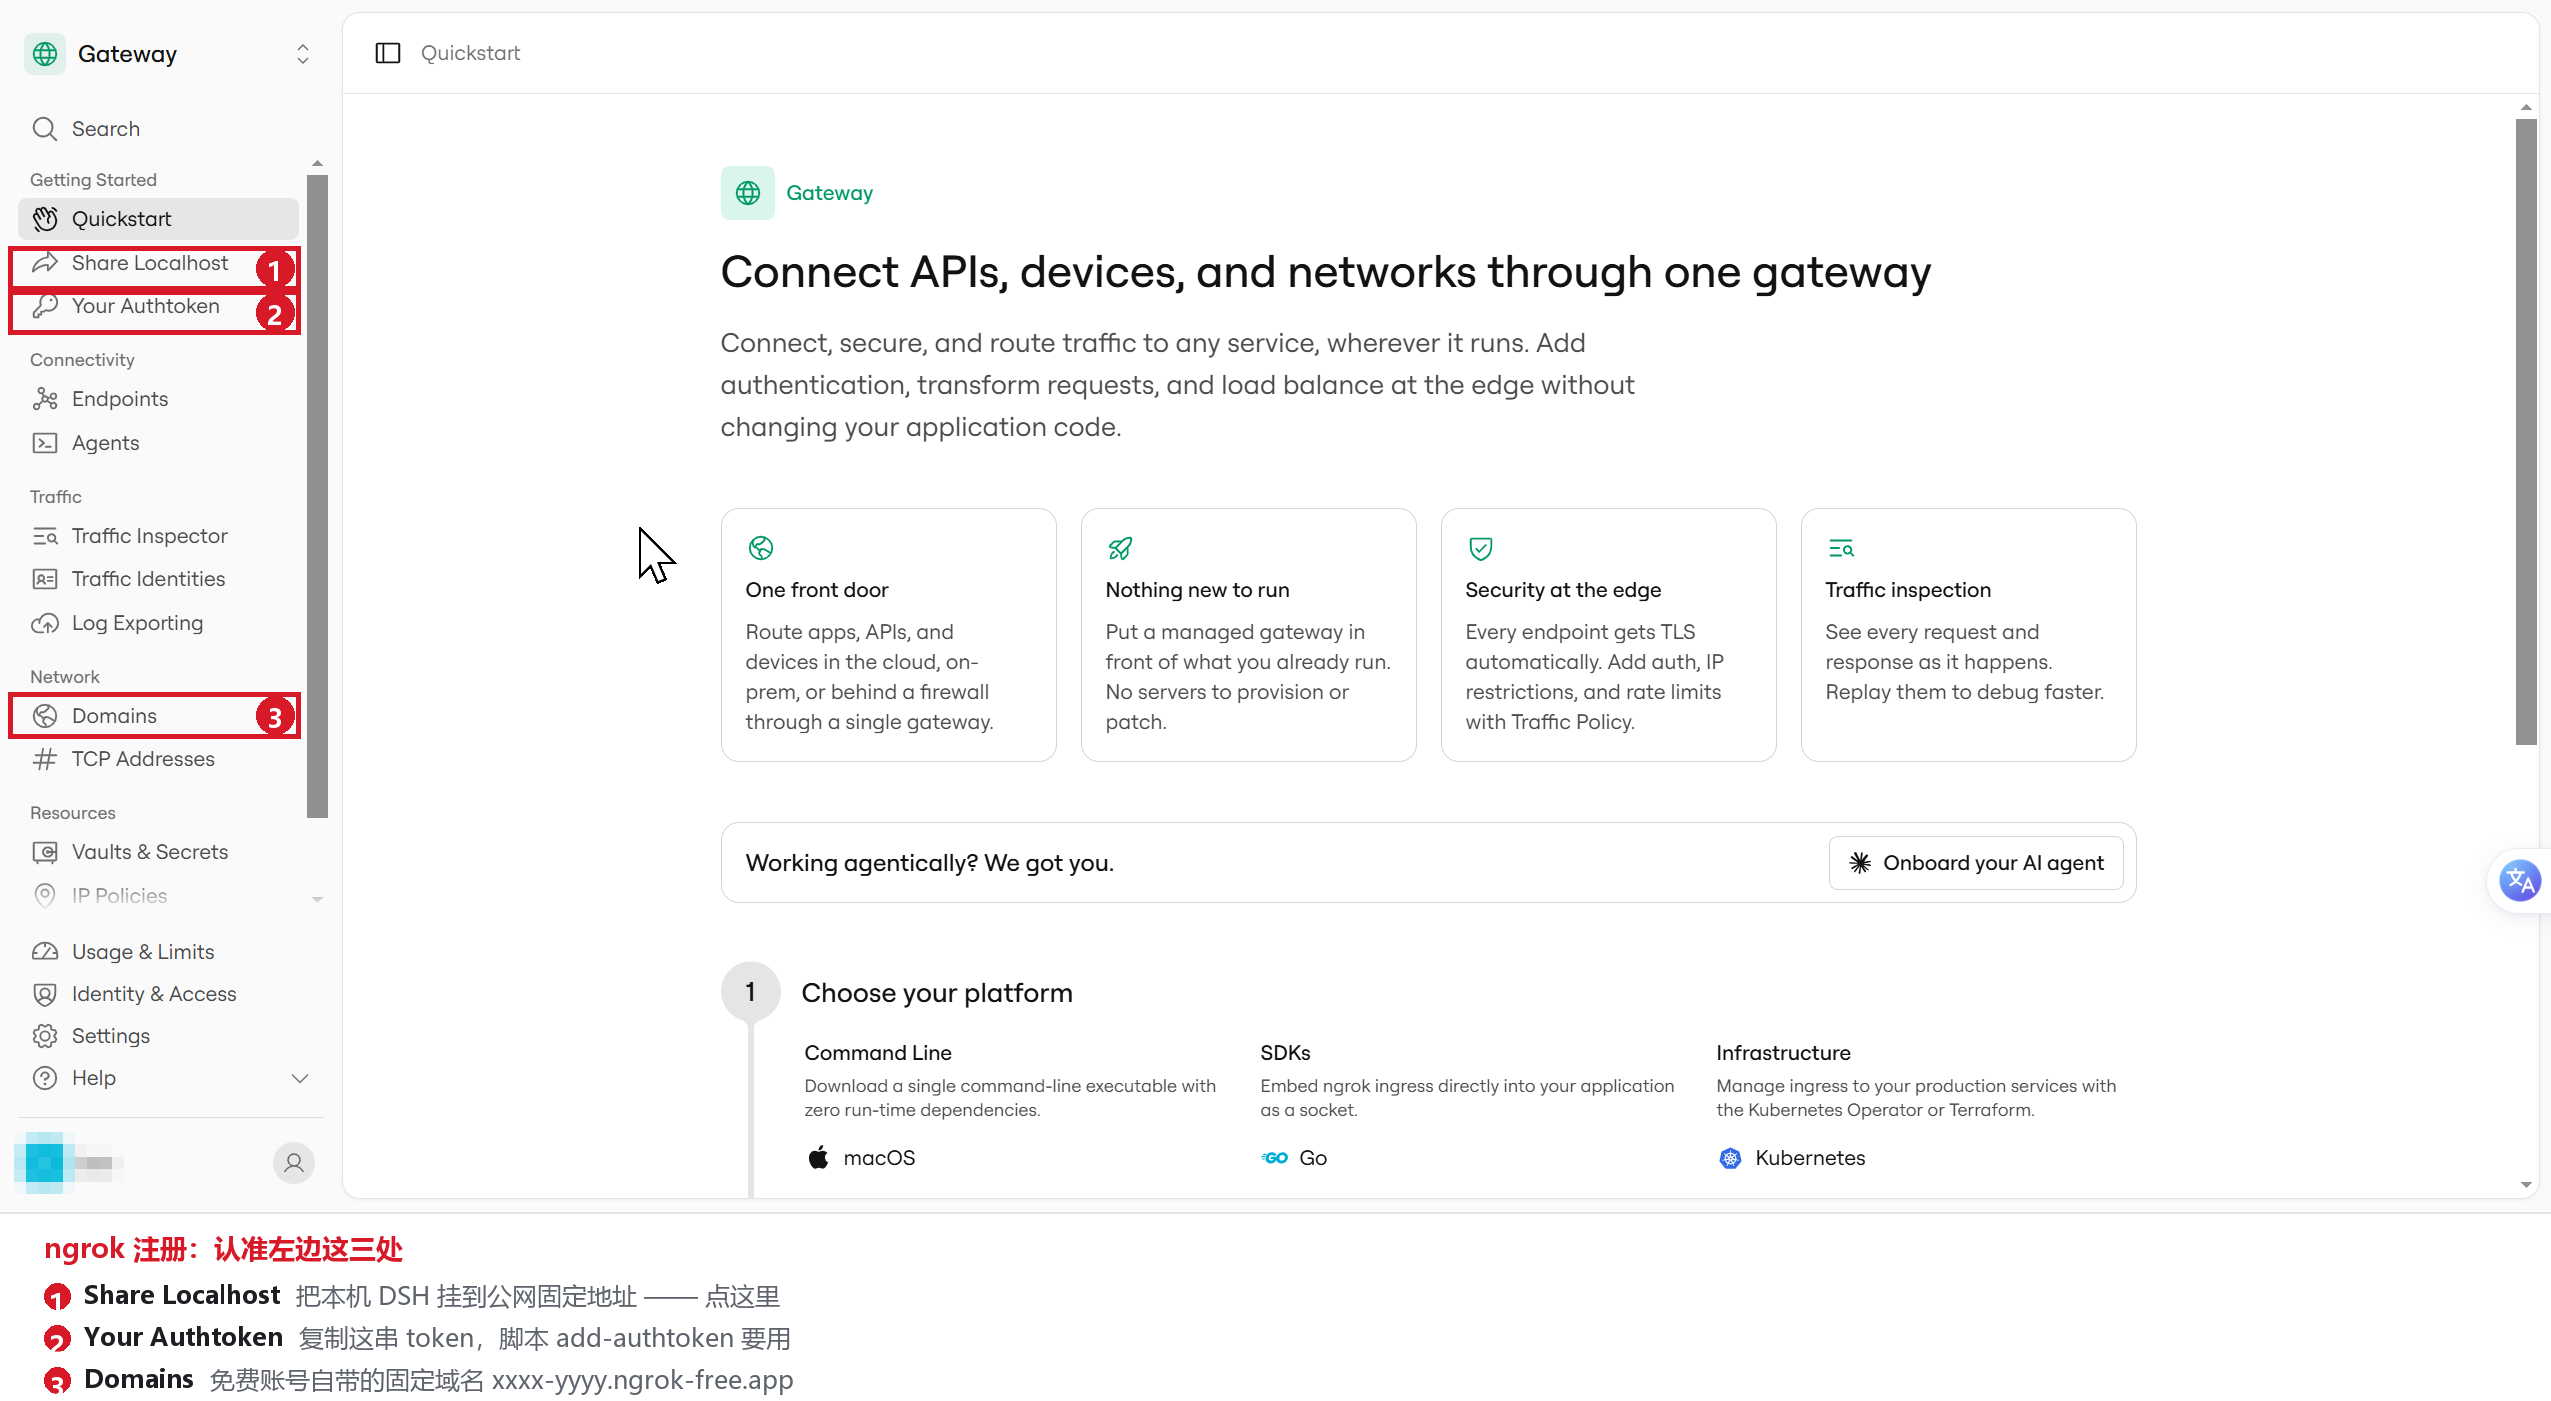Click the Vaults & Secrets icon

click(x=45, y=852)
